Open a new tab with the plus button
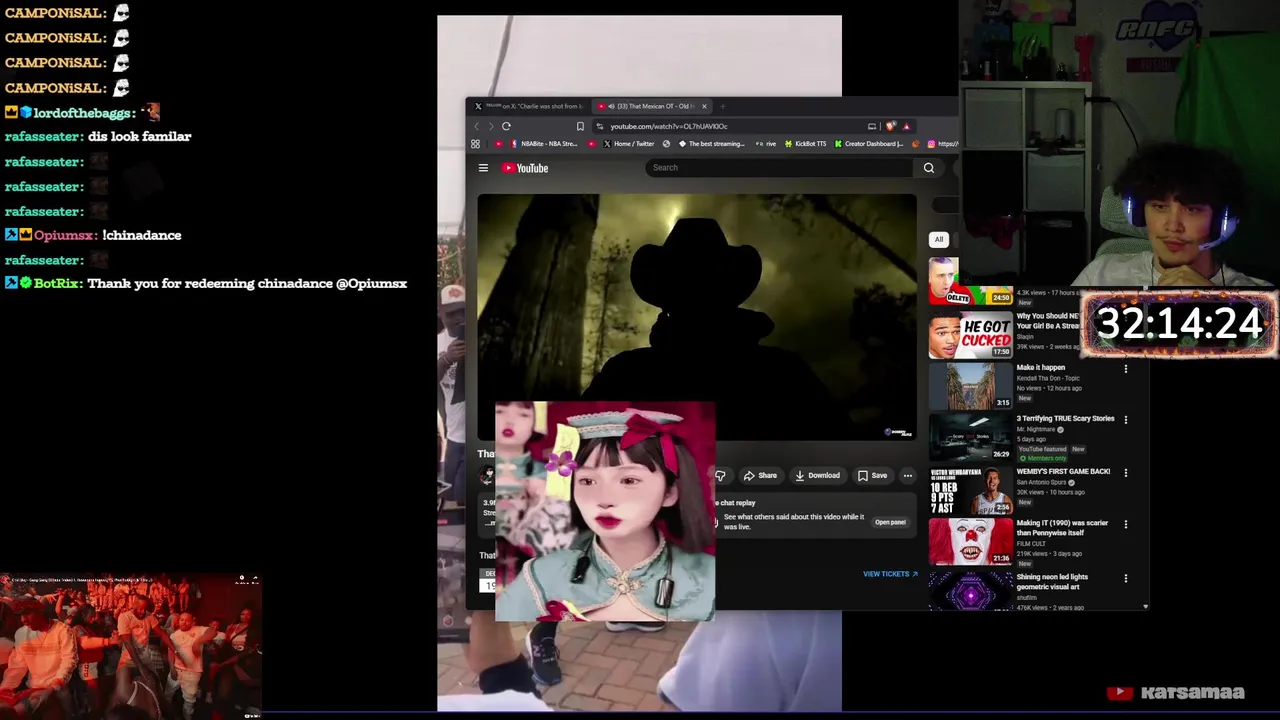 pyautogui.click(x=724, y=106)
